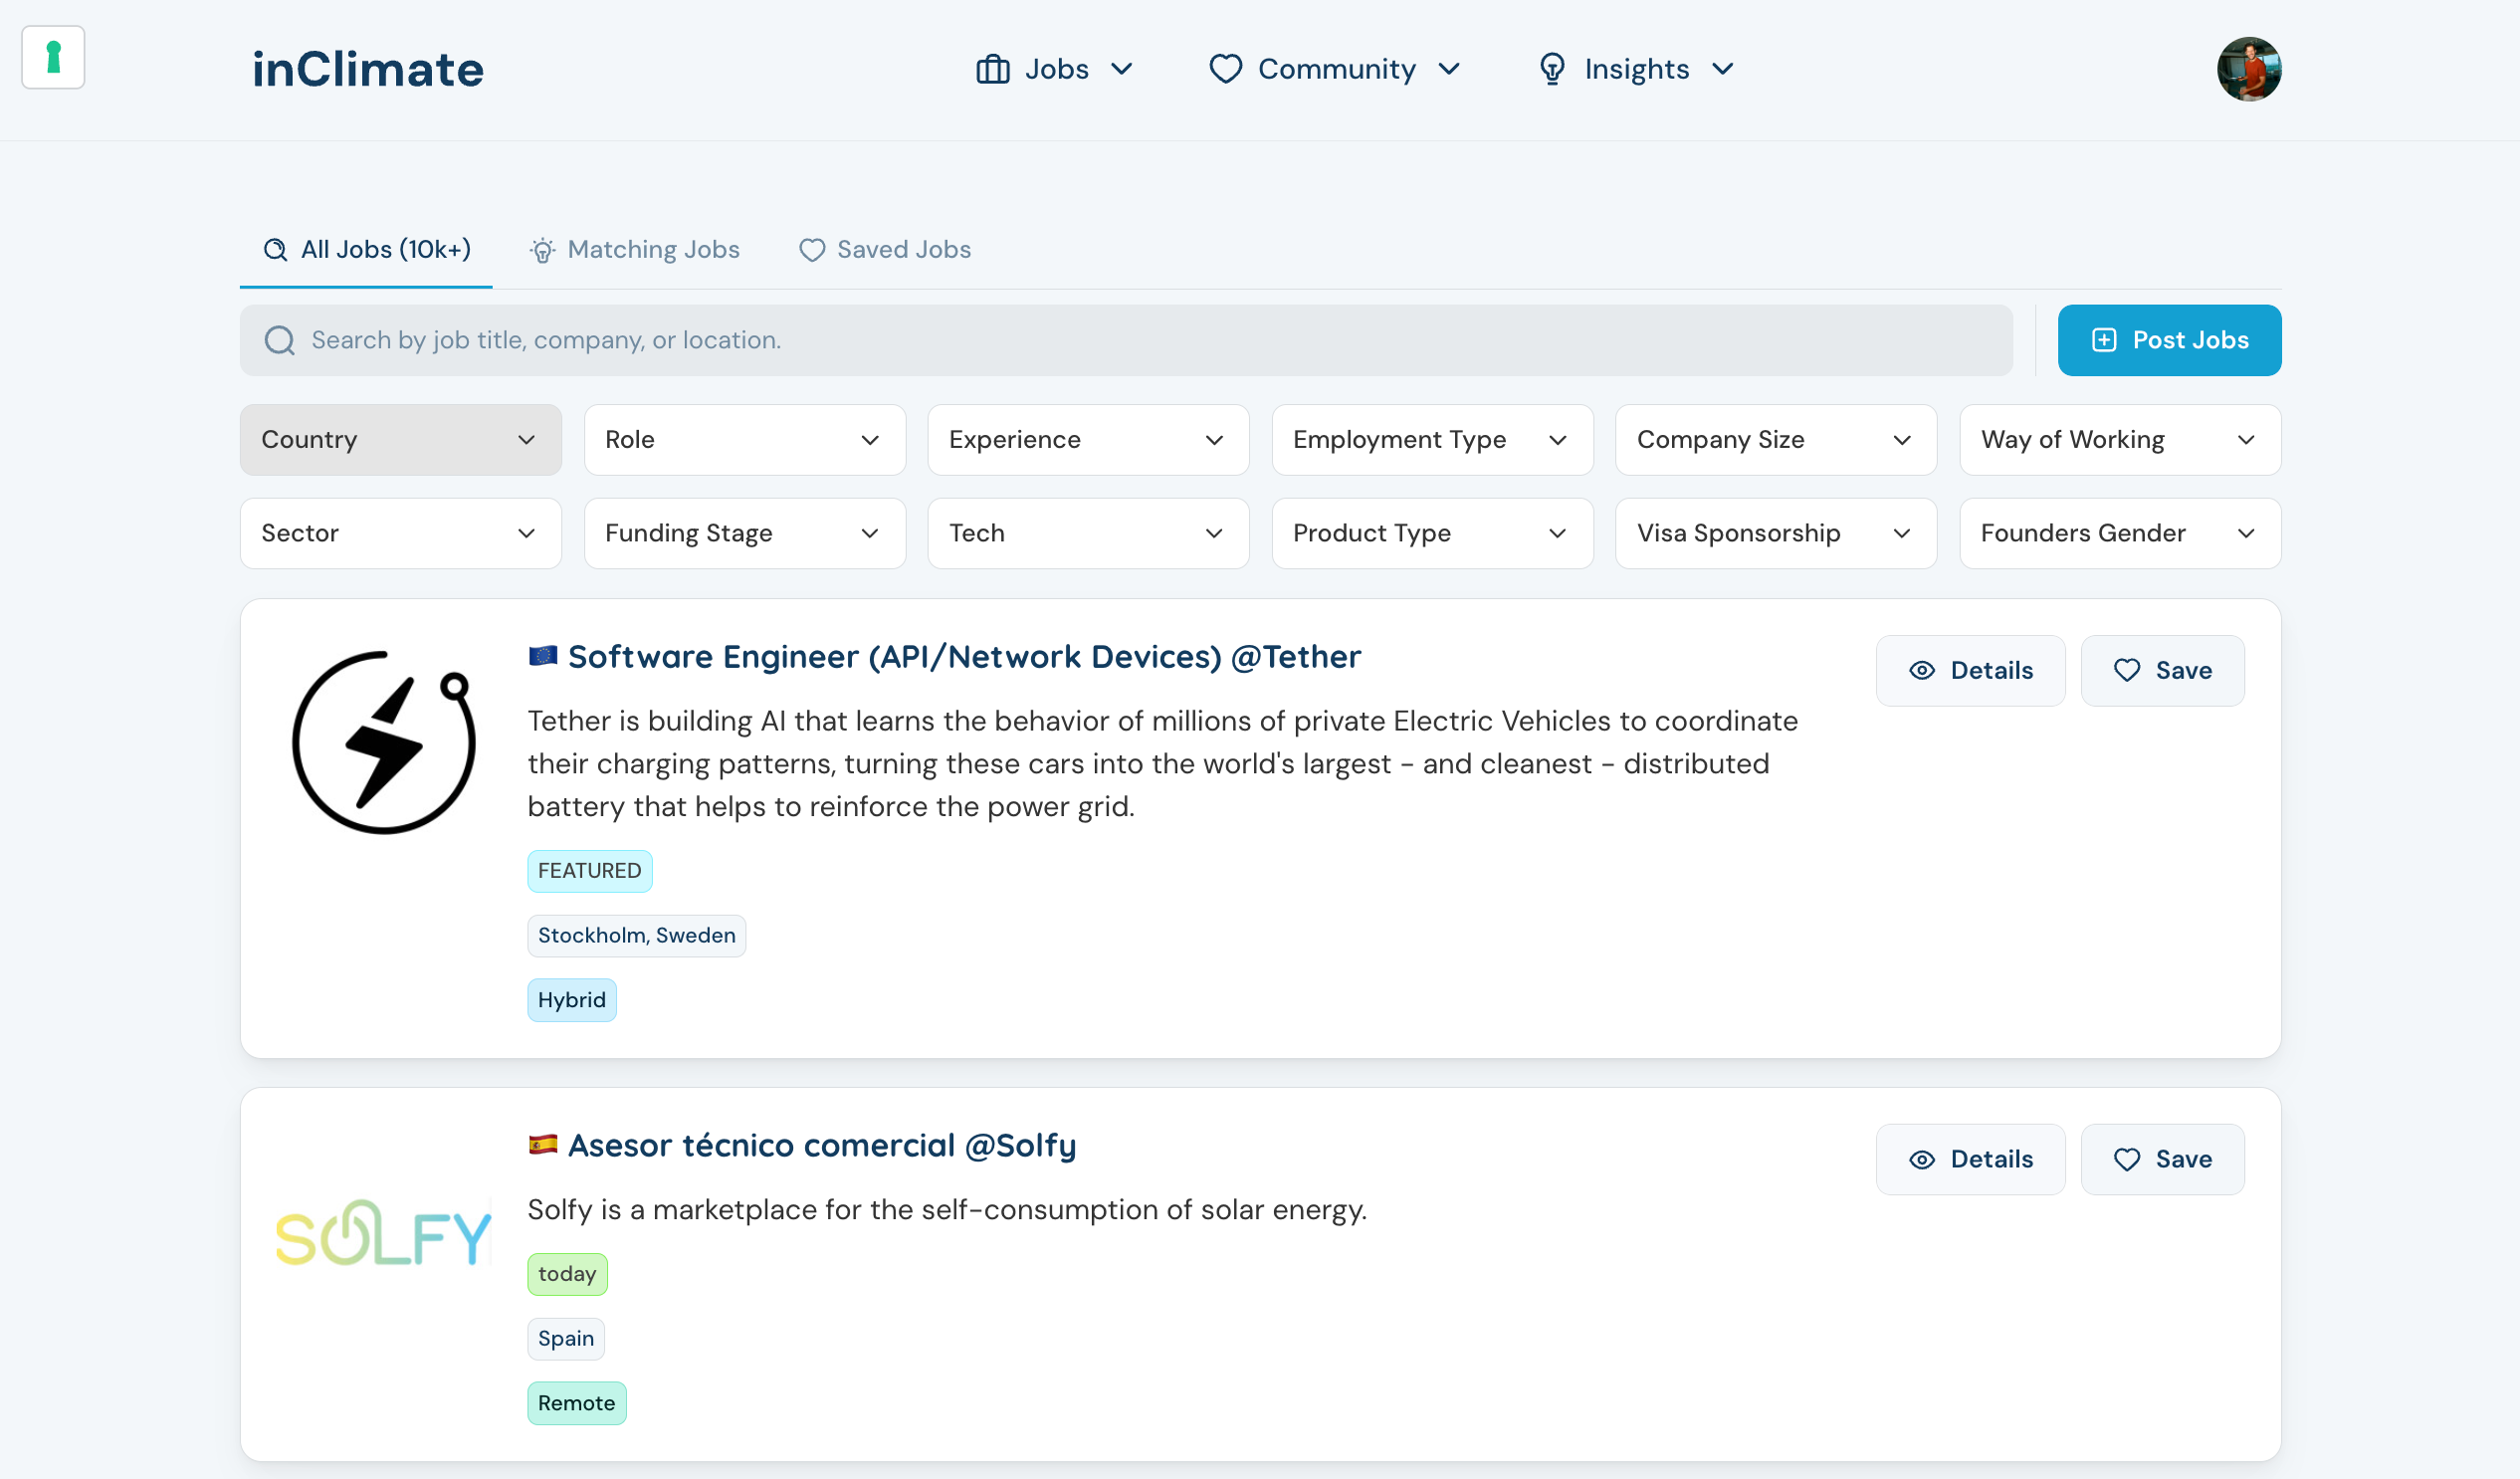Switch to Matching Jobs tab

point(635,249)
